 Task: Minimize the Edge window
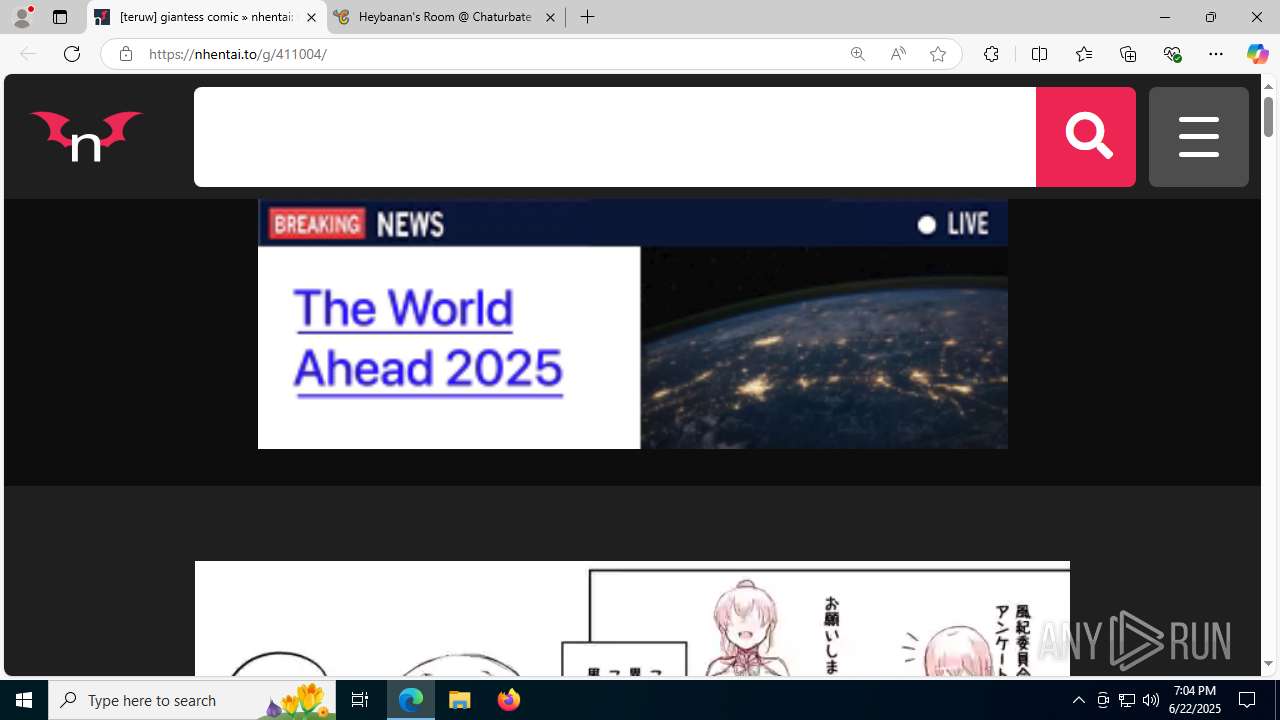point(1164,17)
